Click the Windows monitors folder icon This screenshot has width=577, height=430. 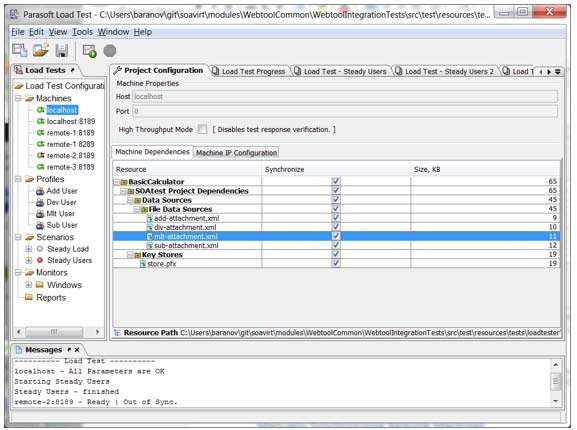[40, 285]
